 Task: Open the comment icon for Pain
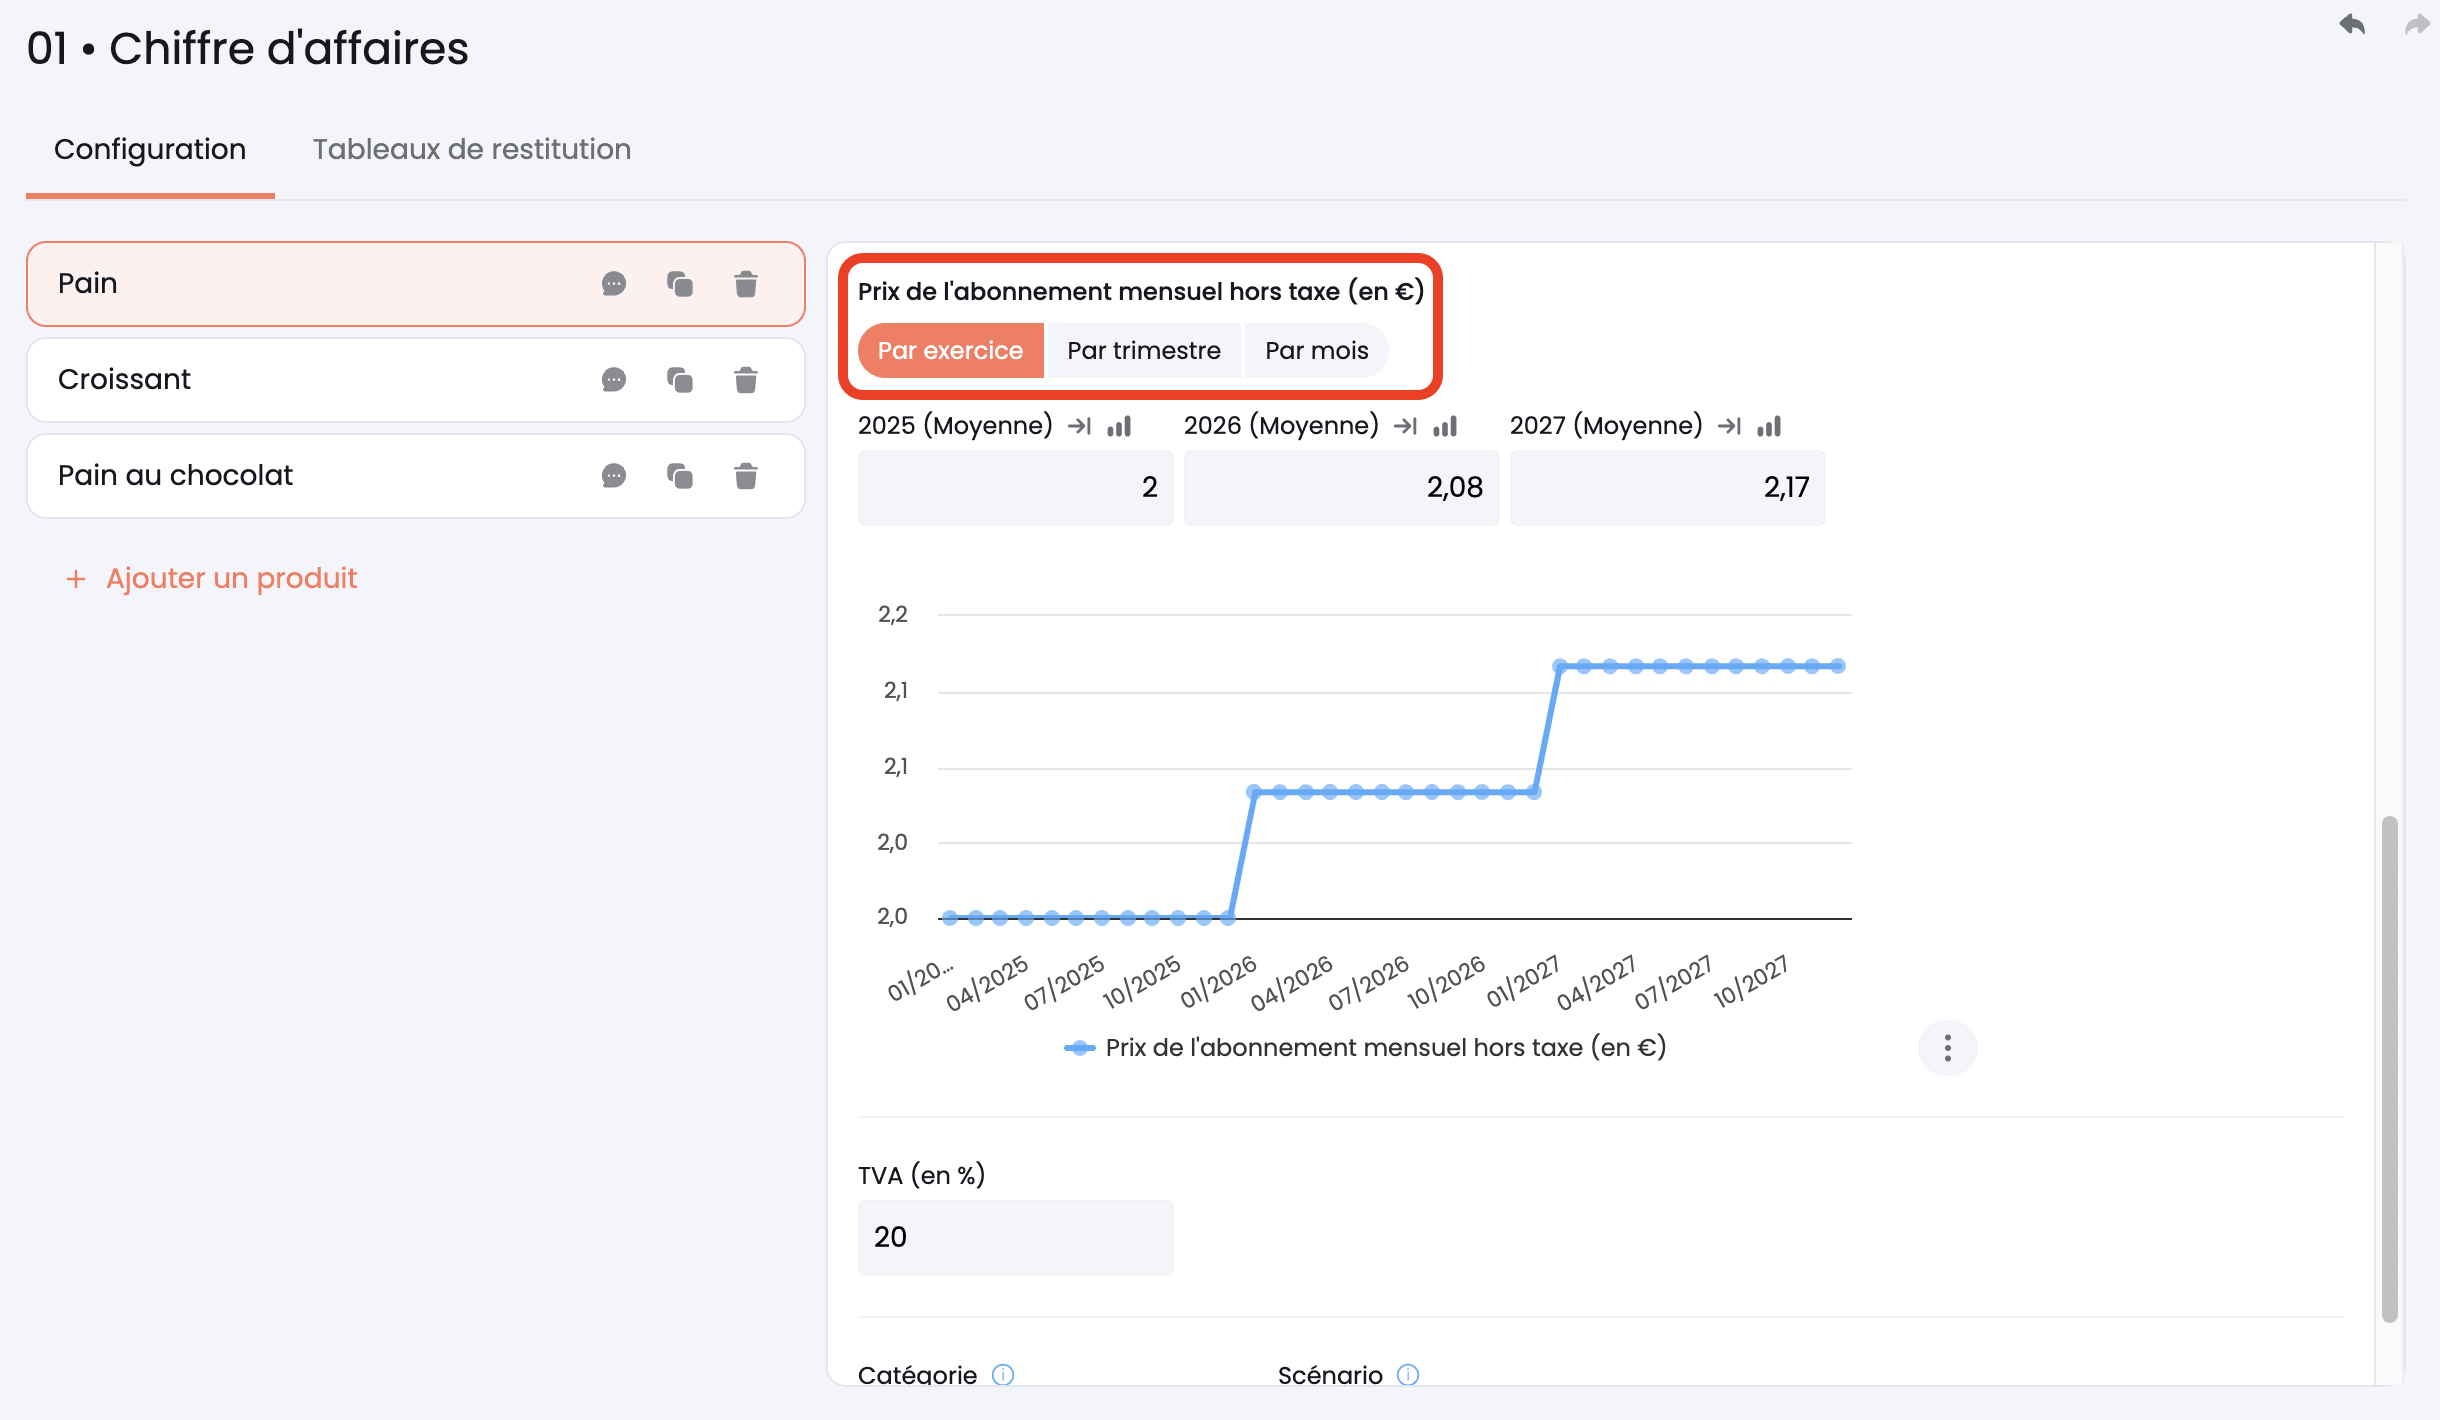[614, 284]
